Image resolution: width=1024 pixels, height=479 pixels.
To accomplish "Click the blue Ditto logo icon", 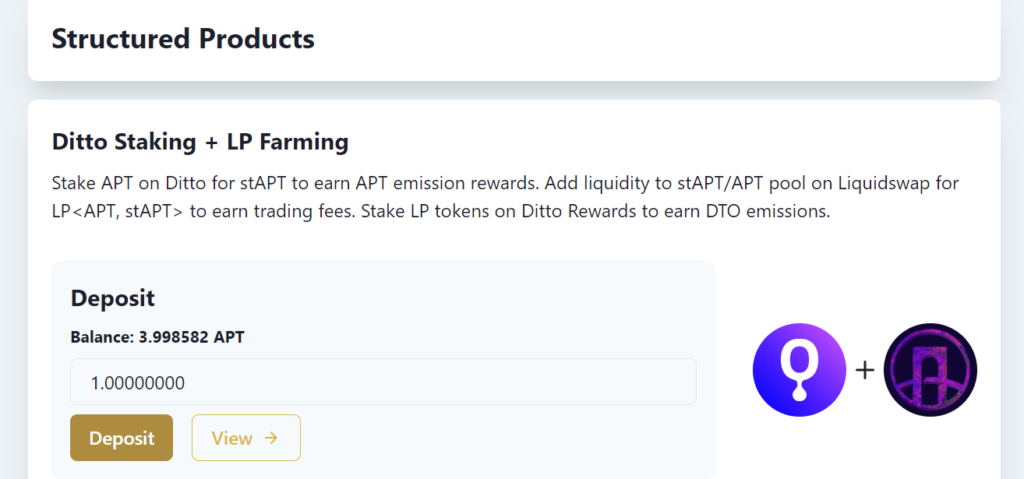I will (799, 370).
